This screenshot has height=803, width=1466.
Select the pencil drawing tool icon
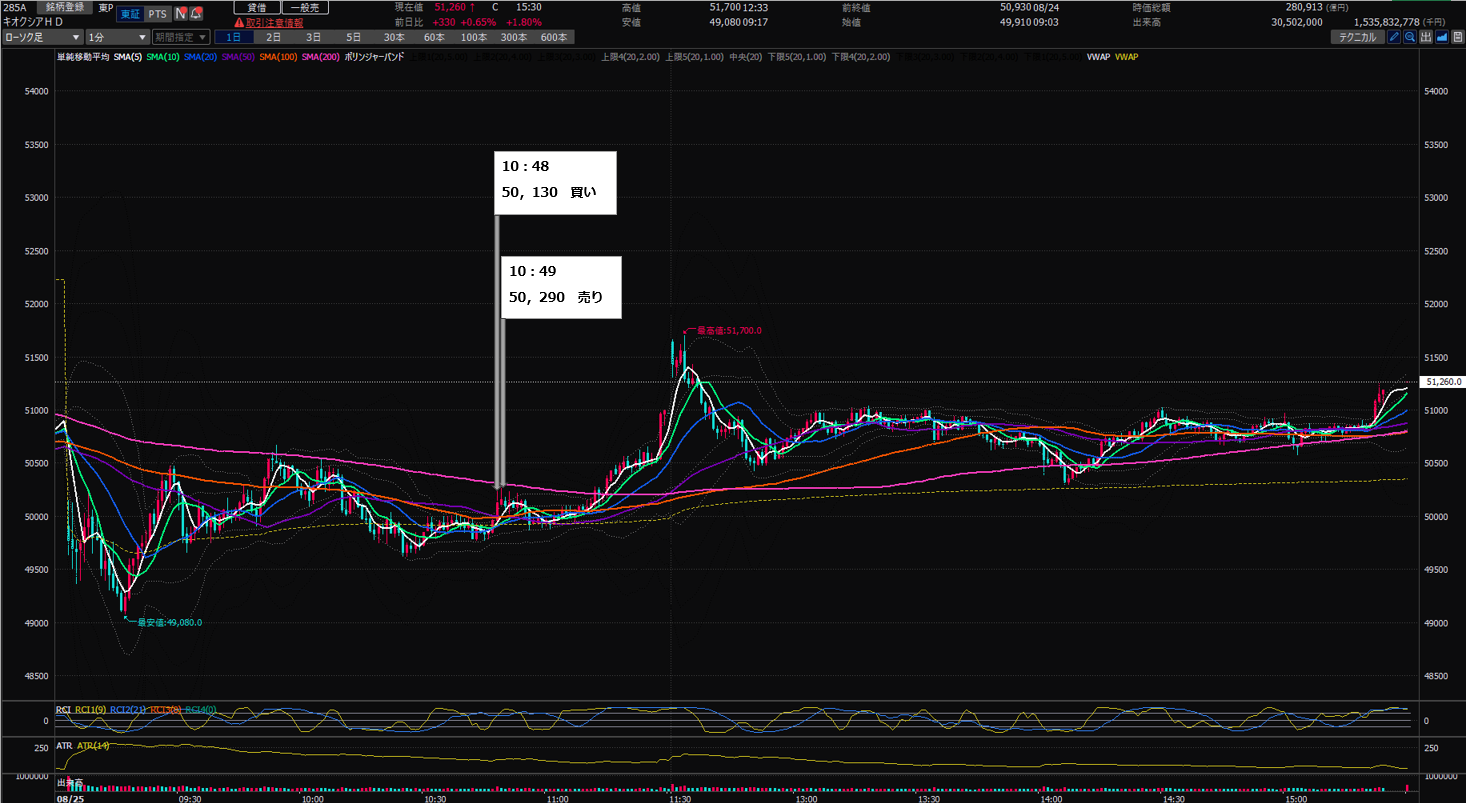click(1394, 37)
